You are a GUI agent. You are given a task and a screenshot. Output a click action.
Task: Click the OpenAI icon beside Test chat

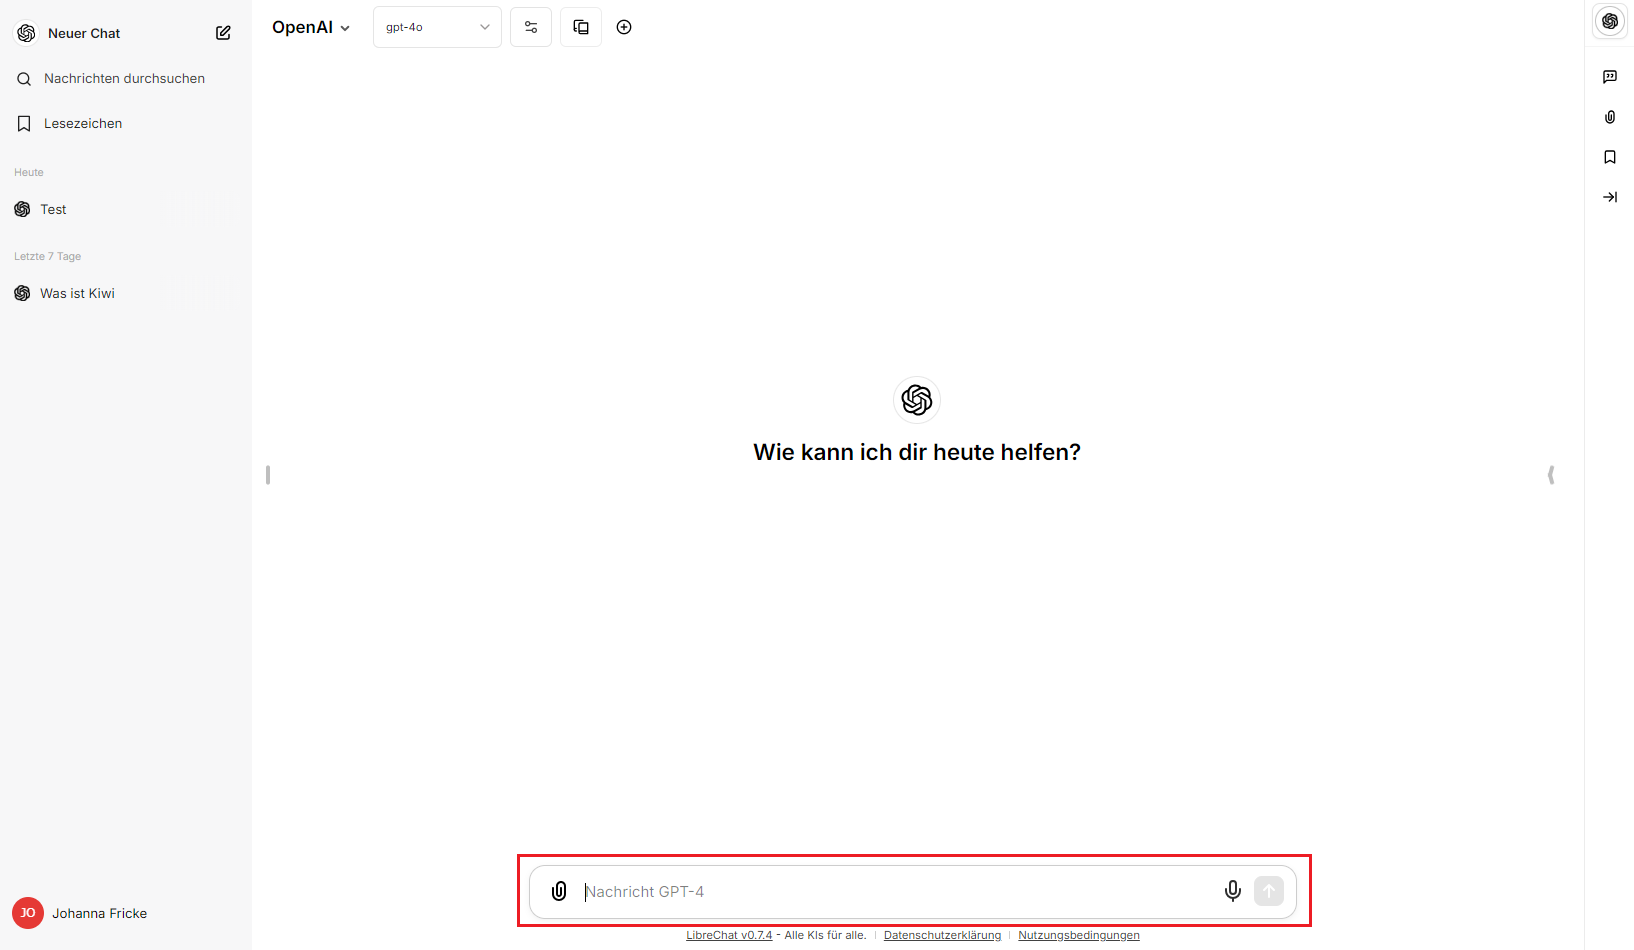point(22,209)
